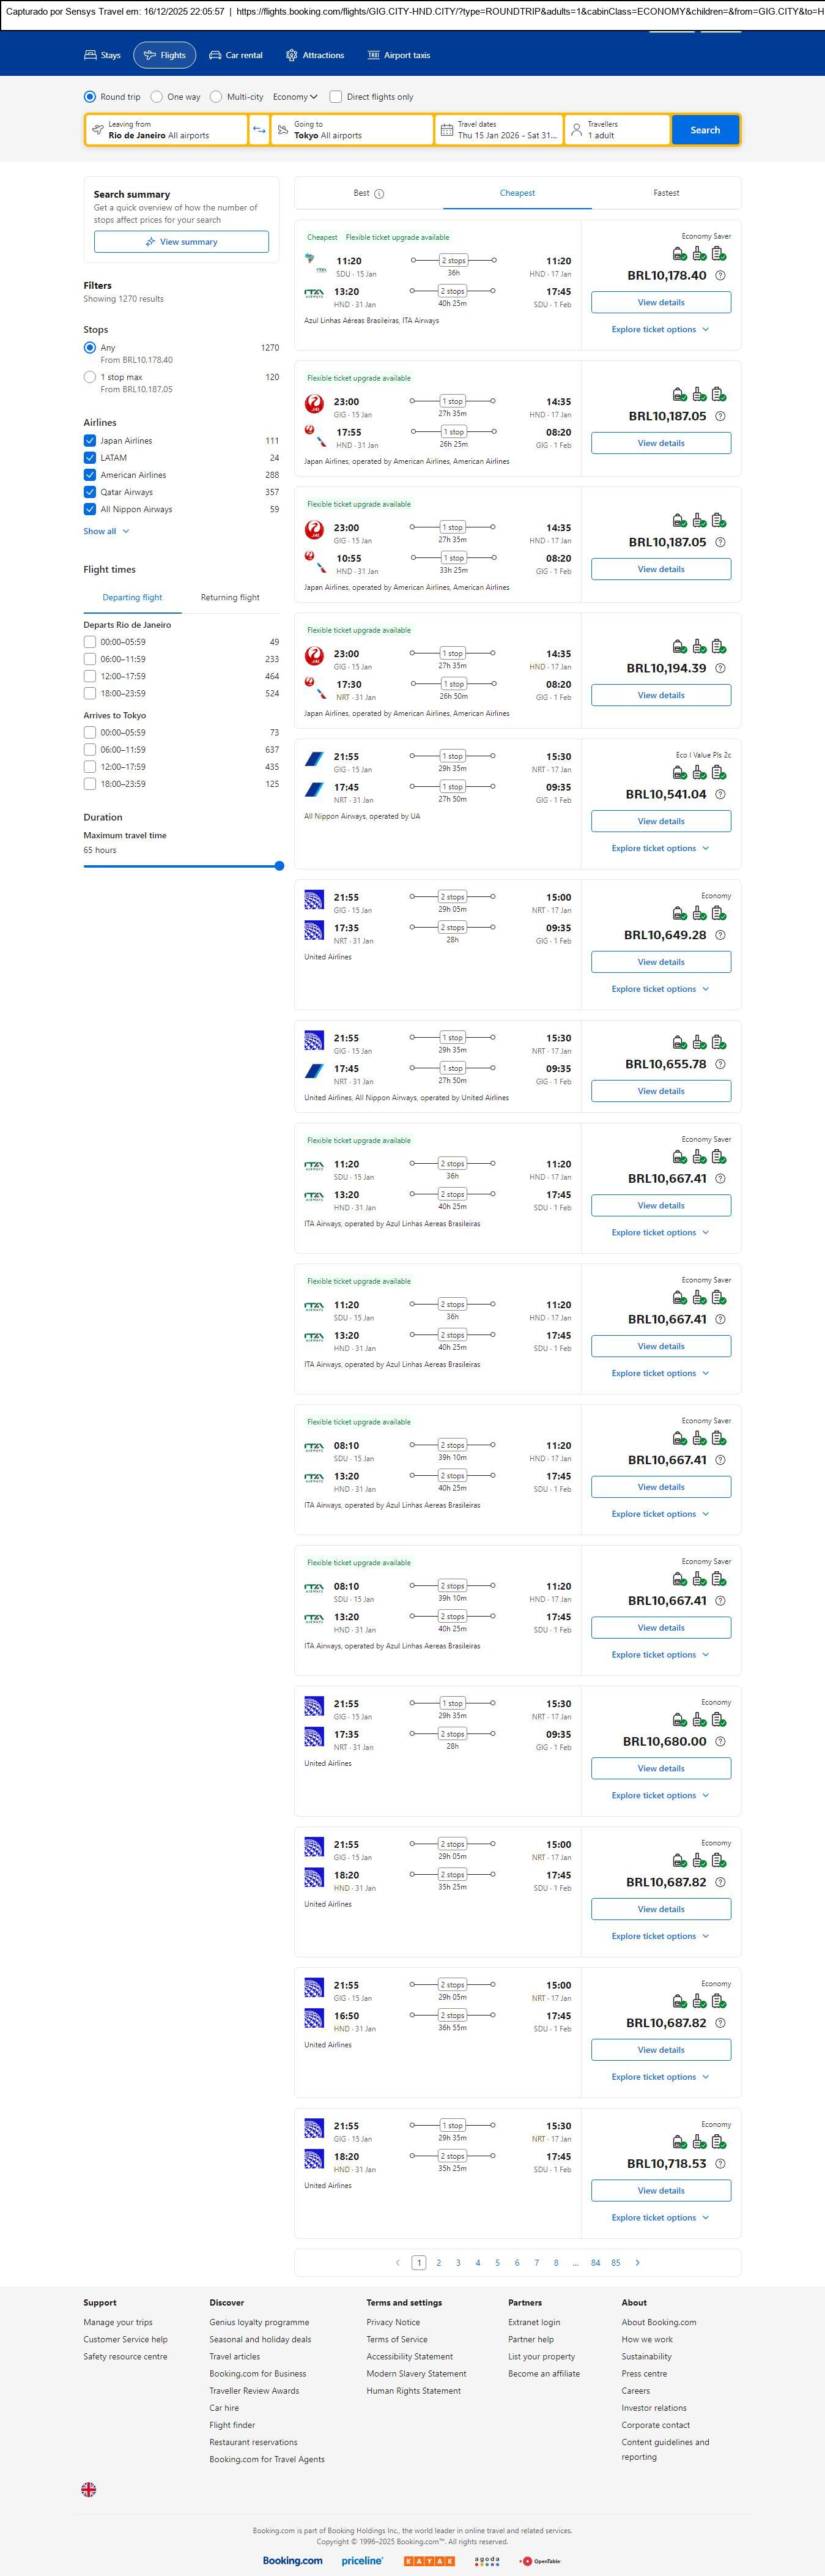This screenshot has height=2576, width=825.
Task: Expand Show all airlines list
Action: (106, 531)
